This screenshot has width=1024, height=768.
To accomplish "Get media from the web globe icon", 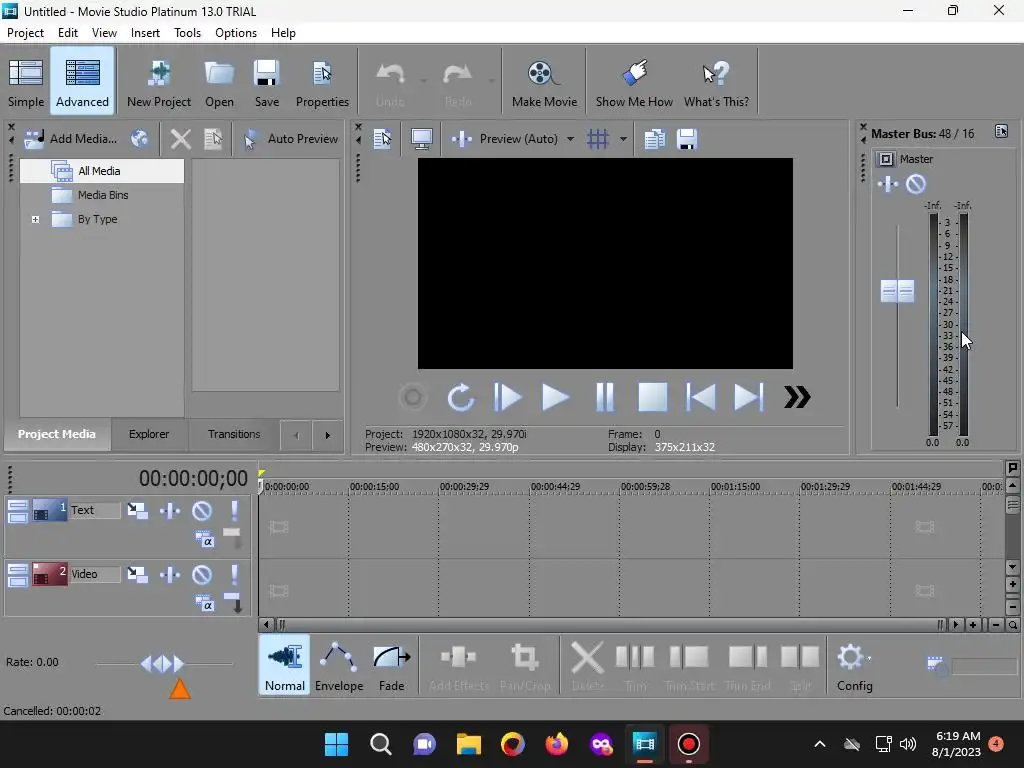I will [x=140, y=138].
